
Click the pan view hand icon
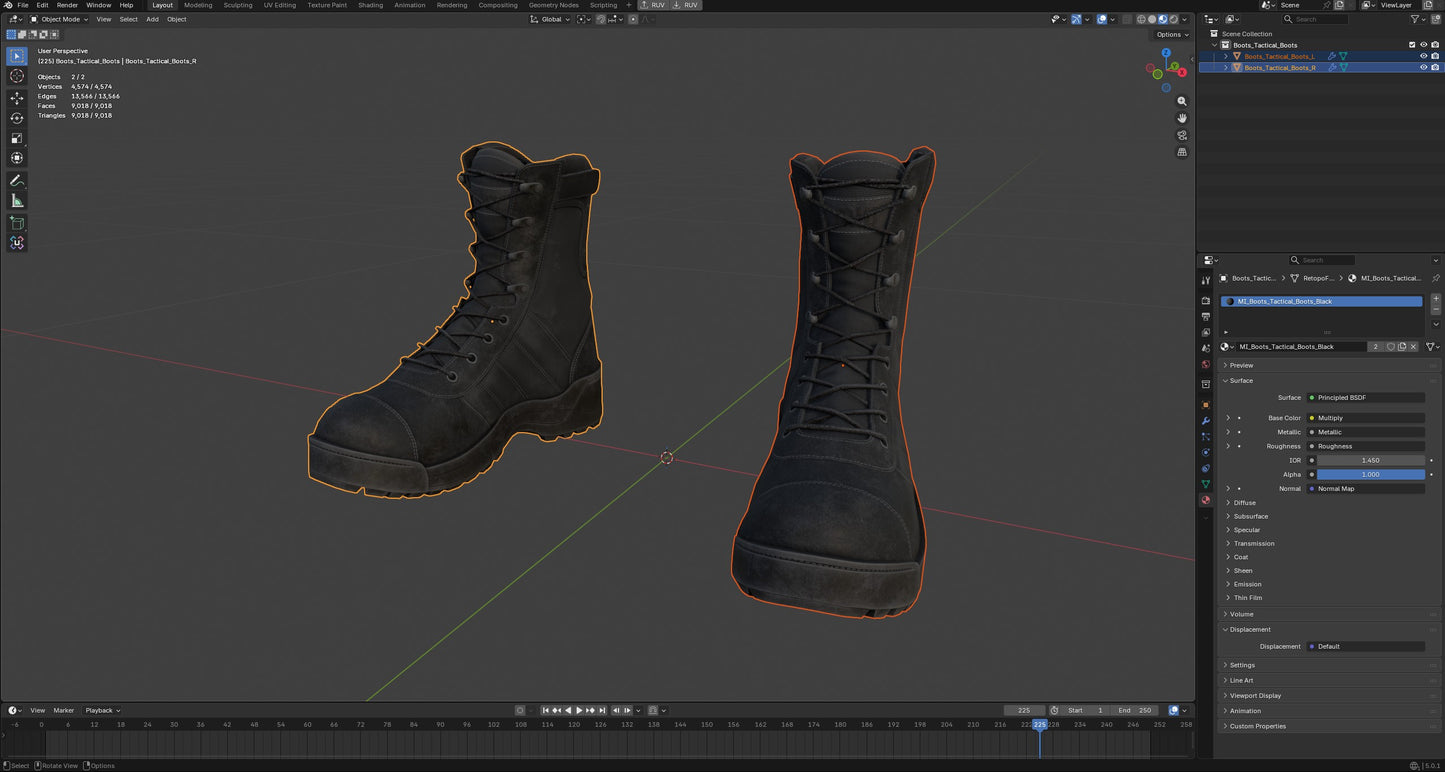(x=1182, y=118)
